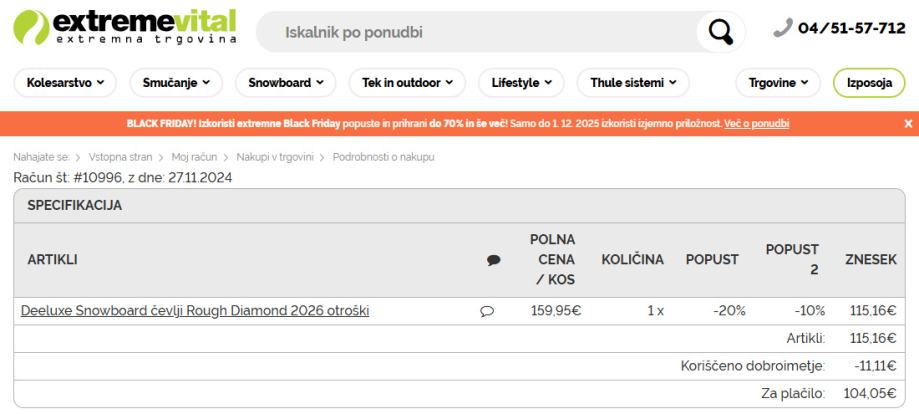Expand the Smučanje dropdown menu
Viewport: 919px width, 414px height.
click(x=176, y=83)
